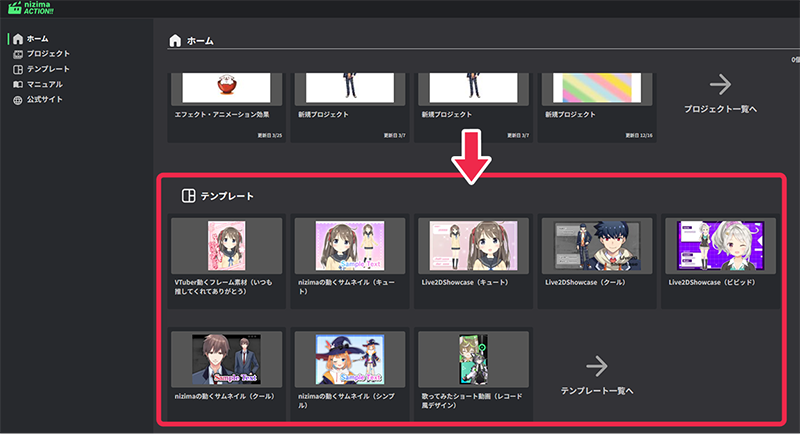800x434 pixels.
Task: Open テンプレート in the sidebar
Action: 48,69
